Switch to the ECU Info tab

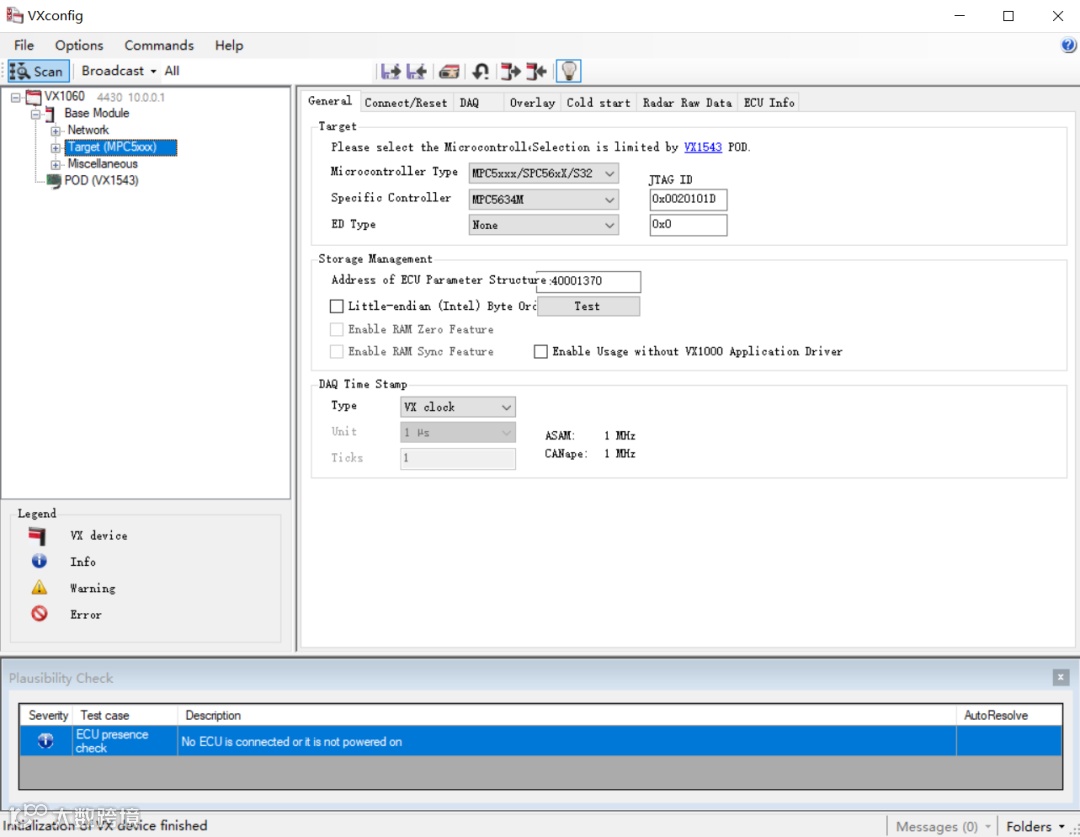pos(769,103)
